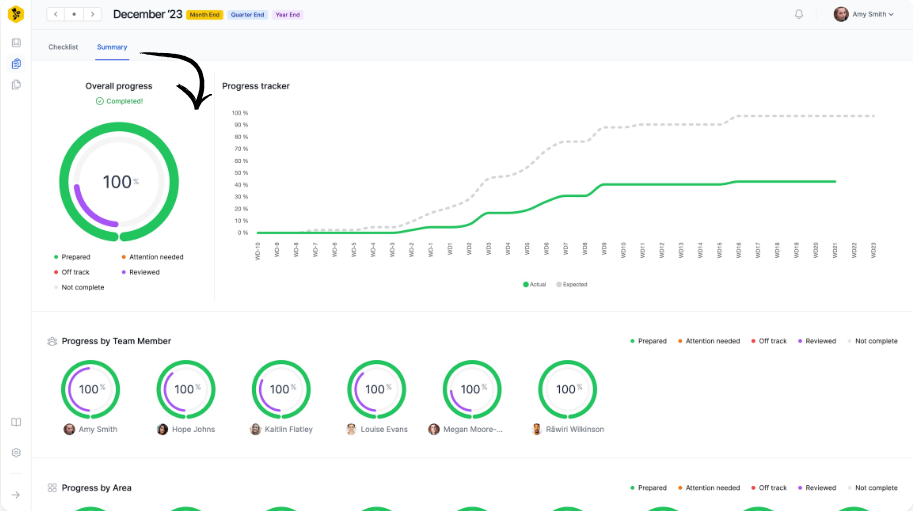Open Louise Evans' progress ring
Image resolution: width=913 pixels, height=511 pixels.
click(x=377, y=389)
